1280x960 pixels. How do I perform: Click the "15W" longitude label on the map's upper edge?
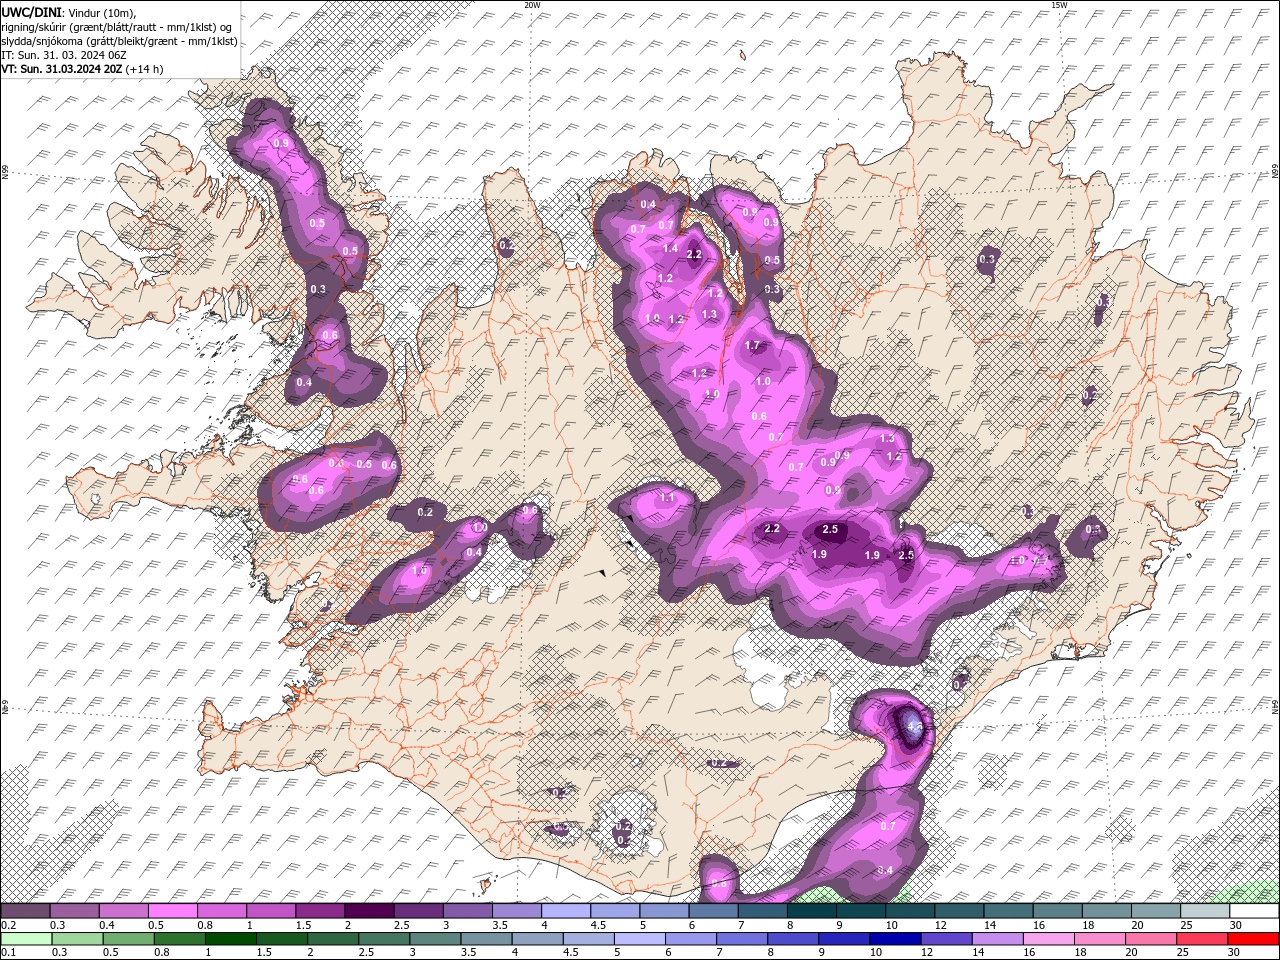[1059, 5]
